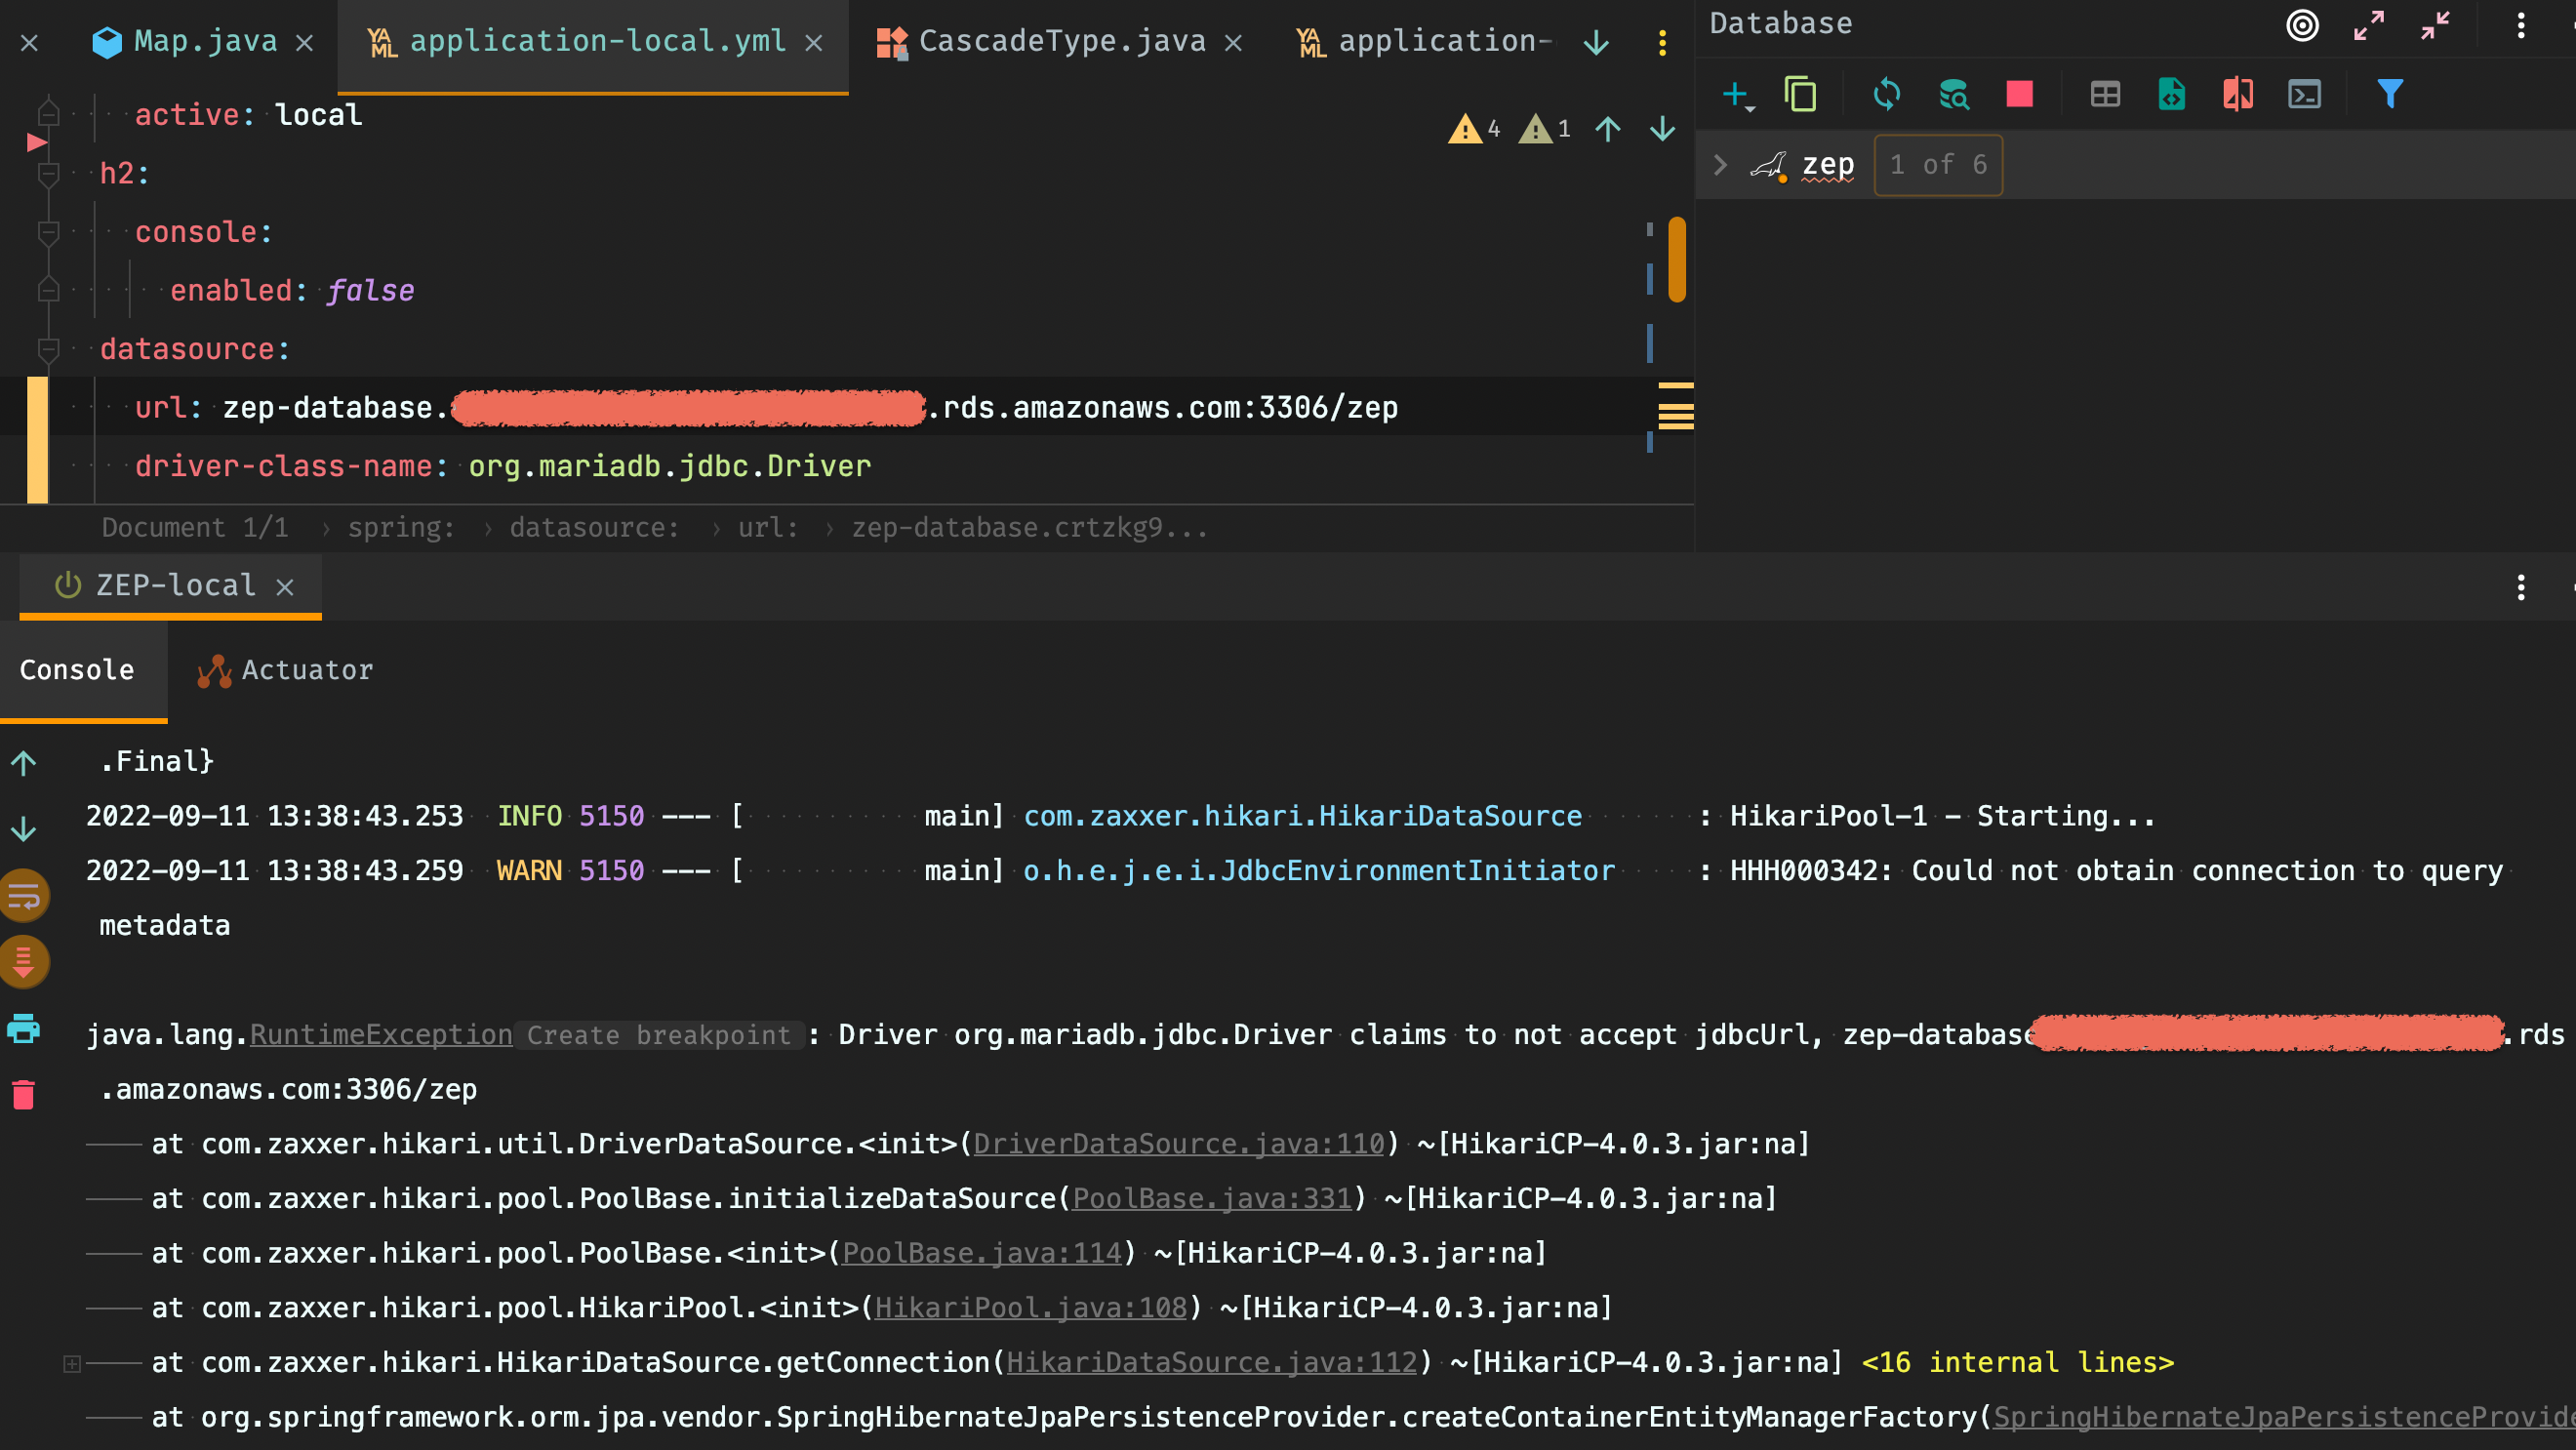Viewport: 2576px width, 1450px height.
Task: Click the datasource breadcrumb
Action: click(x=594, y=527)
